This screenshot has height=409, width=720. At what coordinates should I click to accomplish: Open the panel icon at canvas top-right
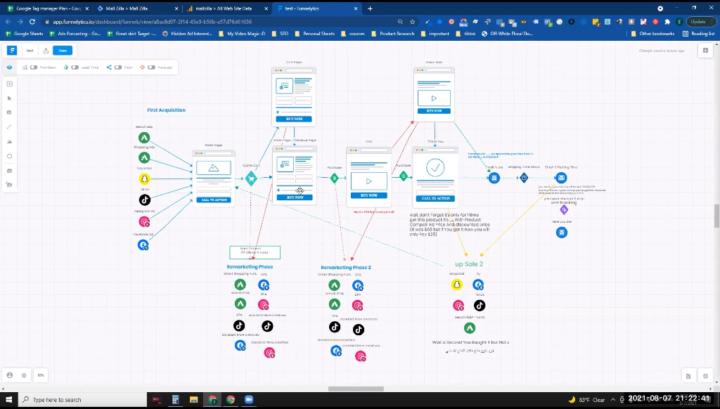click(705, 50)
